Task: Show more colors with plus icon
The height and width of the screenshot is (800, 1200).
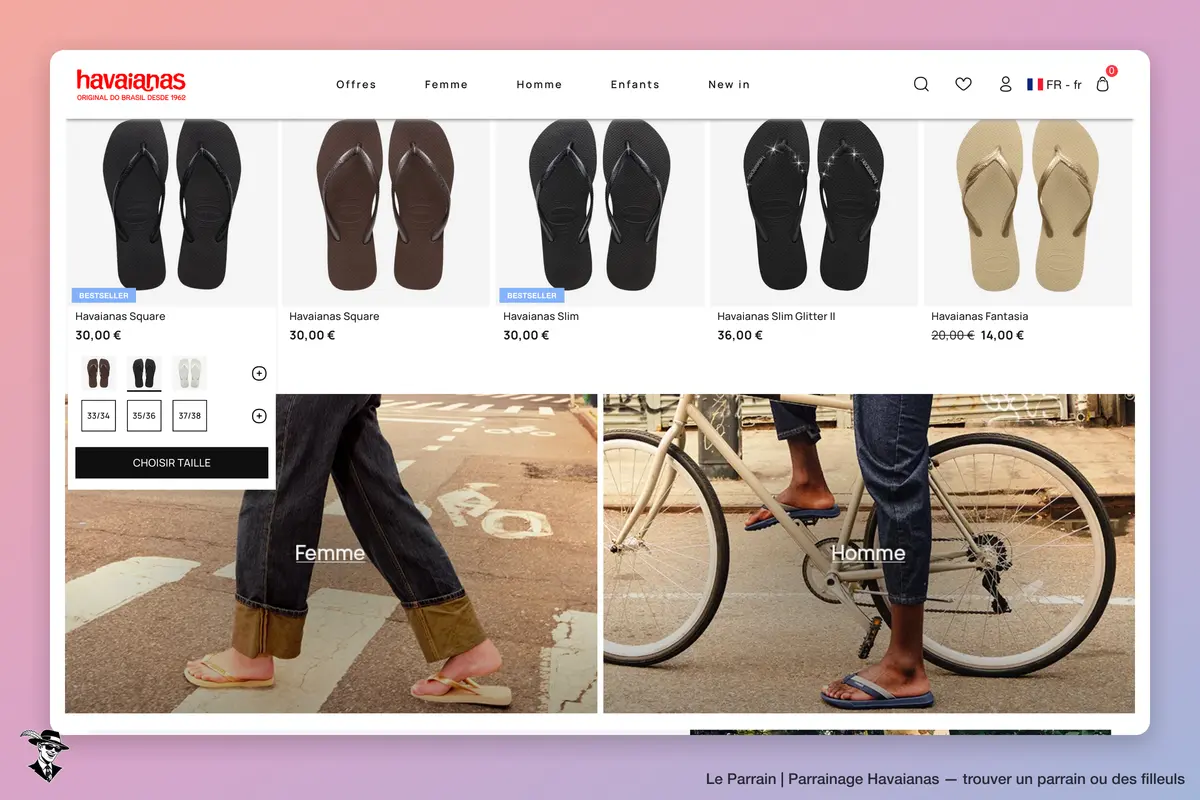Action: click(x=259, y=373)
